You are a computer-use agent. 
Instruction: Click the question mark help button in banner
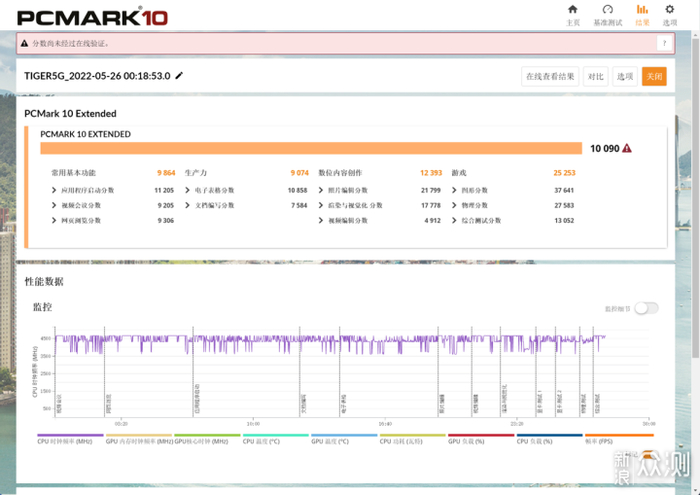pos(664,43)
